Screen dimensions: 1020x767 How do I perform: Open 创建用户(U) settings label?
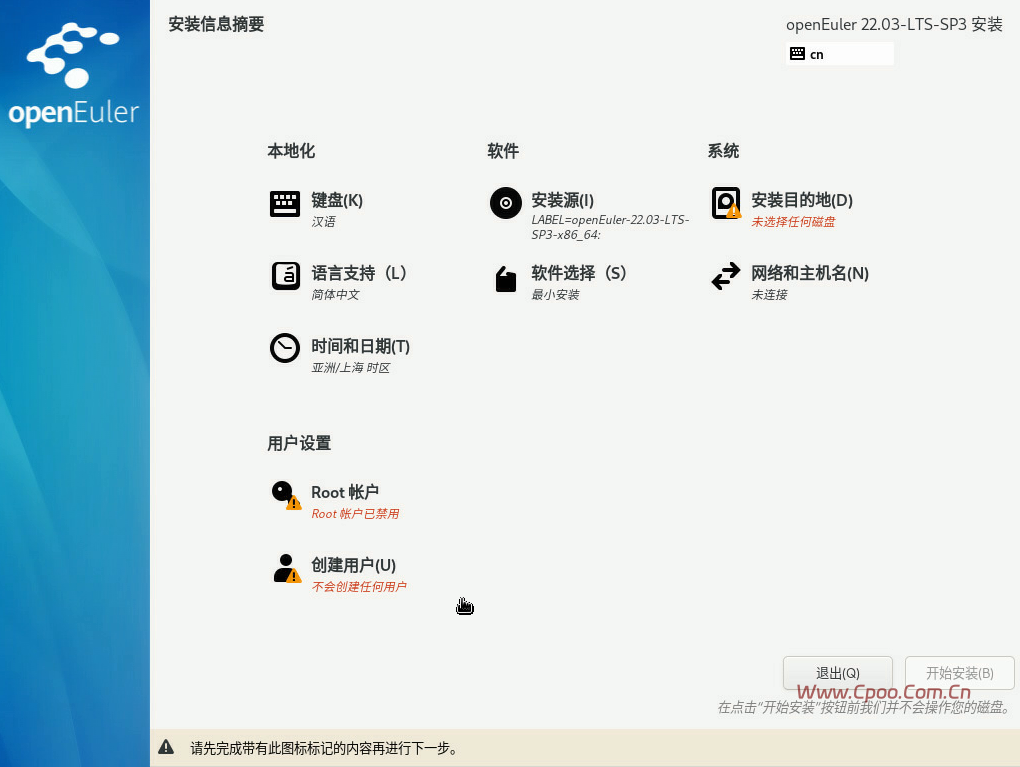click(x=353, y=565)
